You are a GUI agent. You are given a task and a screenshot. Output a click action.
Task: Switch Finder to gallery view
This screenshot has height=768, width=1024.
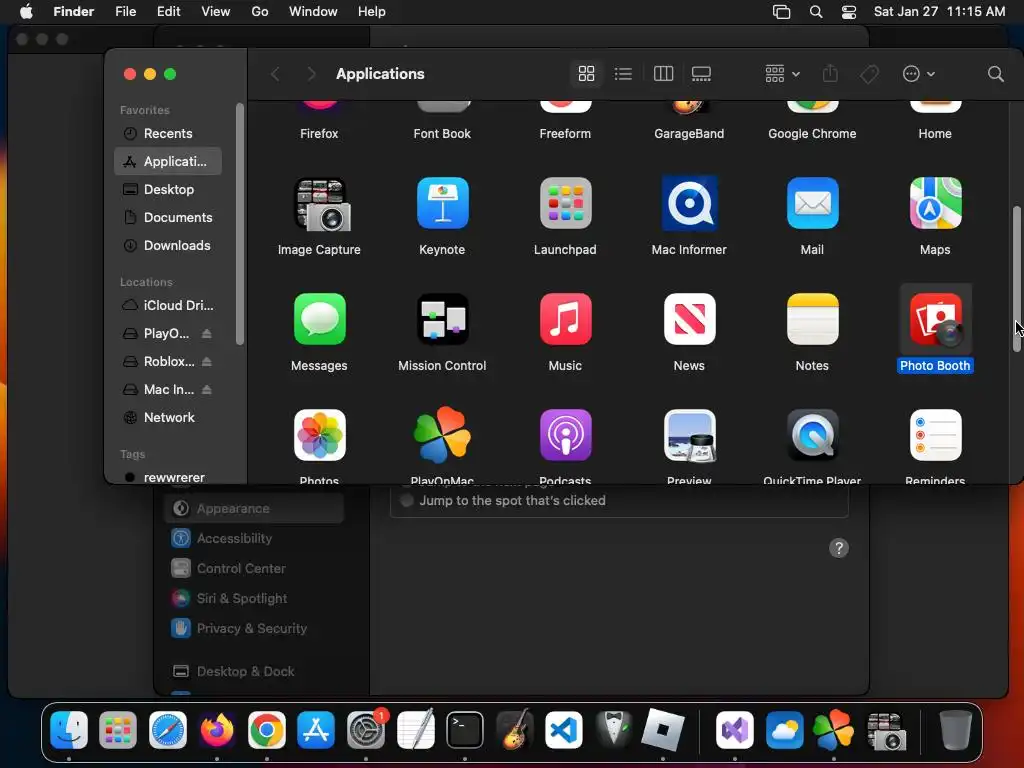(x=701, y=74)
